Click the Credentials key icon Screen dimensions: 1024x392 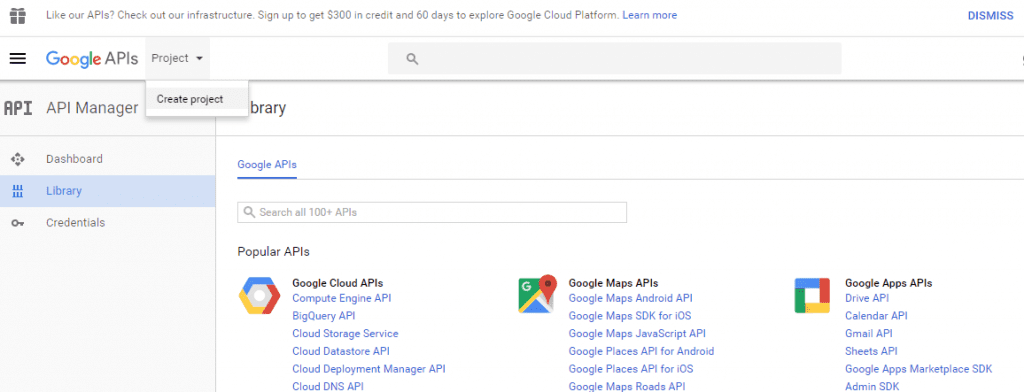pos(18,223)
